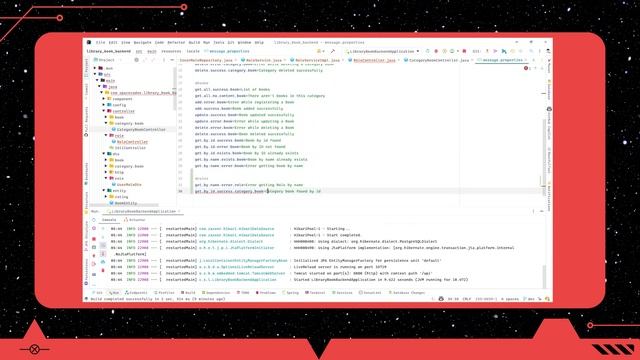
Task: Open the Help menu
Action: pos(259,42)
